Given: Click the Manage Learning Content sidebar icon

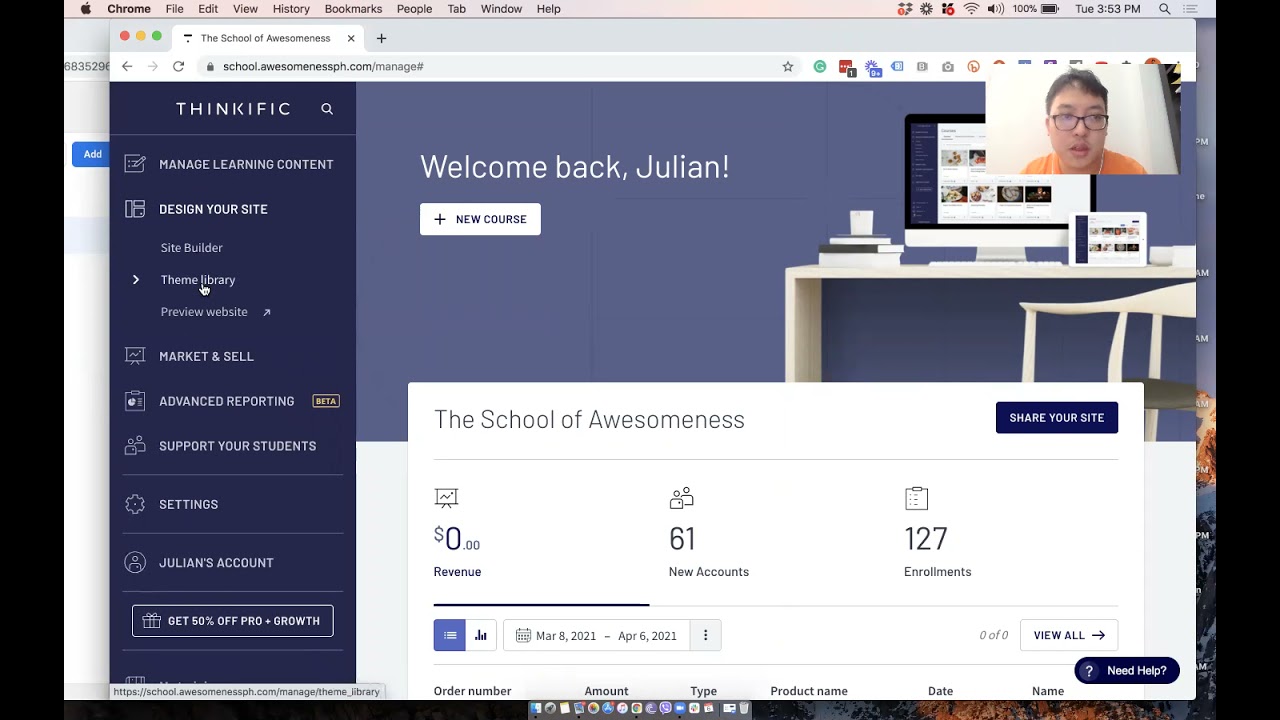Looking at the screenshot, I should (135, 164).
